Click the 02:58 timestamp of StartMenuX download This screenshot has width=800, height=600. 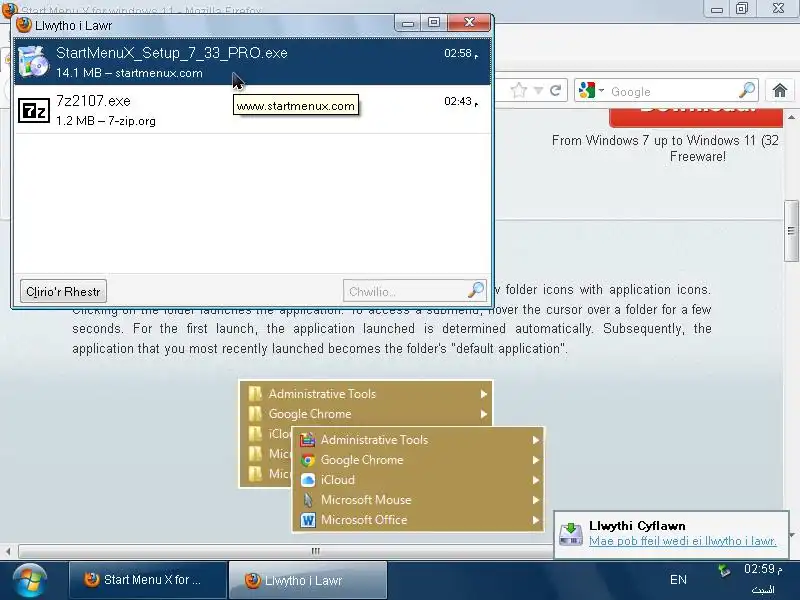click(x=460, y=54)
